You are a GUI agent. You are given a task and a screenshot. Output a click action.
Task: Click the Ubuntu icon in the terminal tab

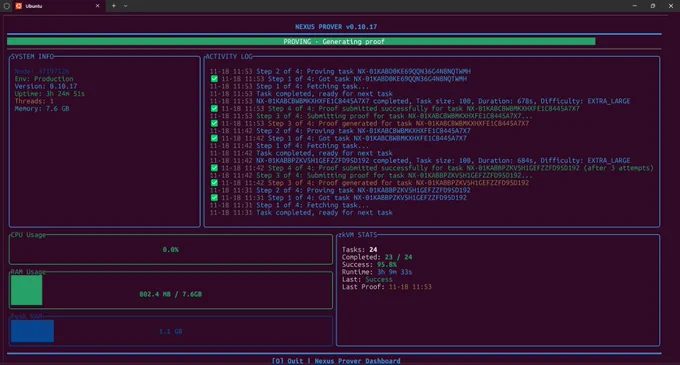pos(19,6)
